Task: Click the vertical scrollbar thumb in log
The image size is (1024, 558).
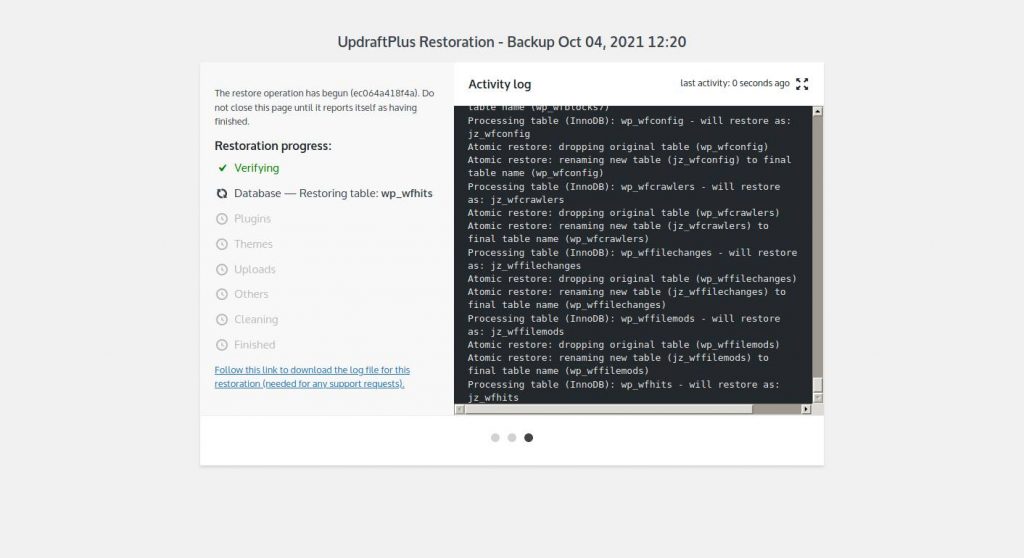Action: [x=818, y=385]
